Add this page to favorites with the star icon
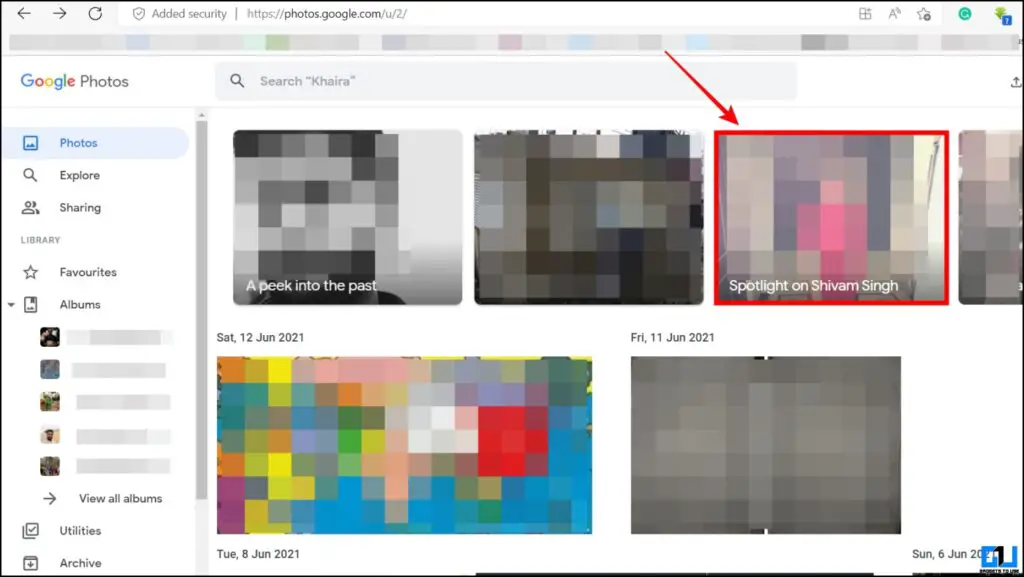Screen dimensions: 1024x577 923,14
